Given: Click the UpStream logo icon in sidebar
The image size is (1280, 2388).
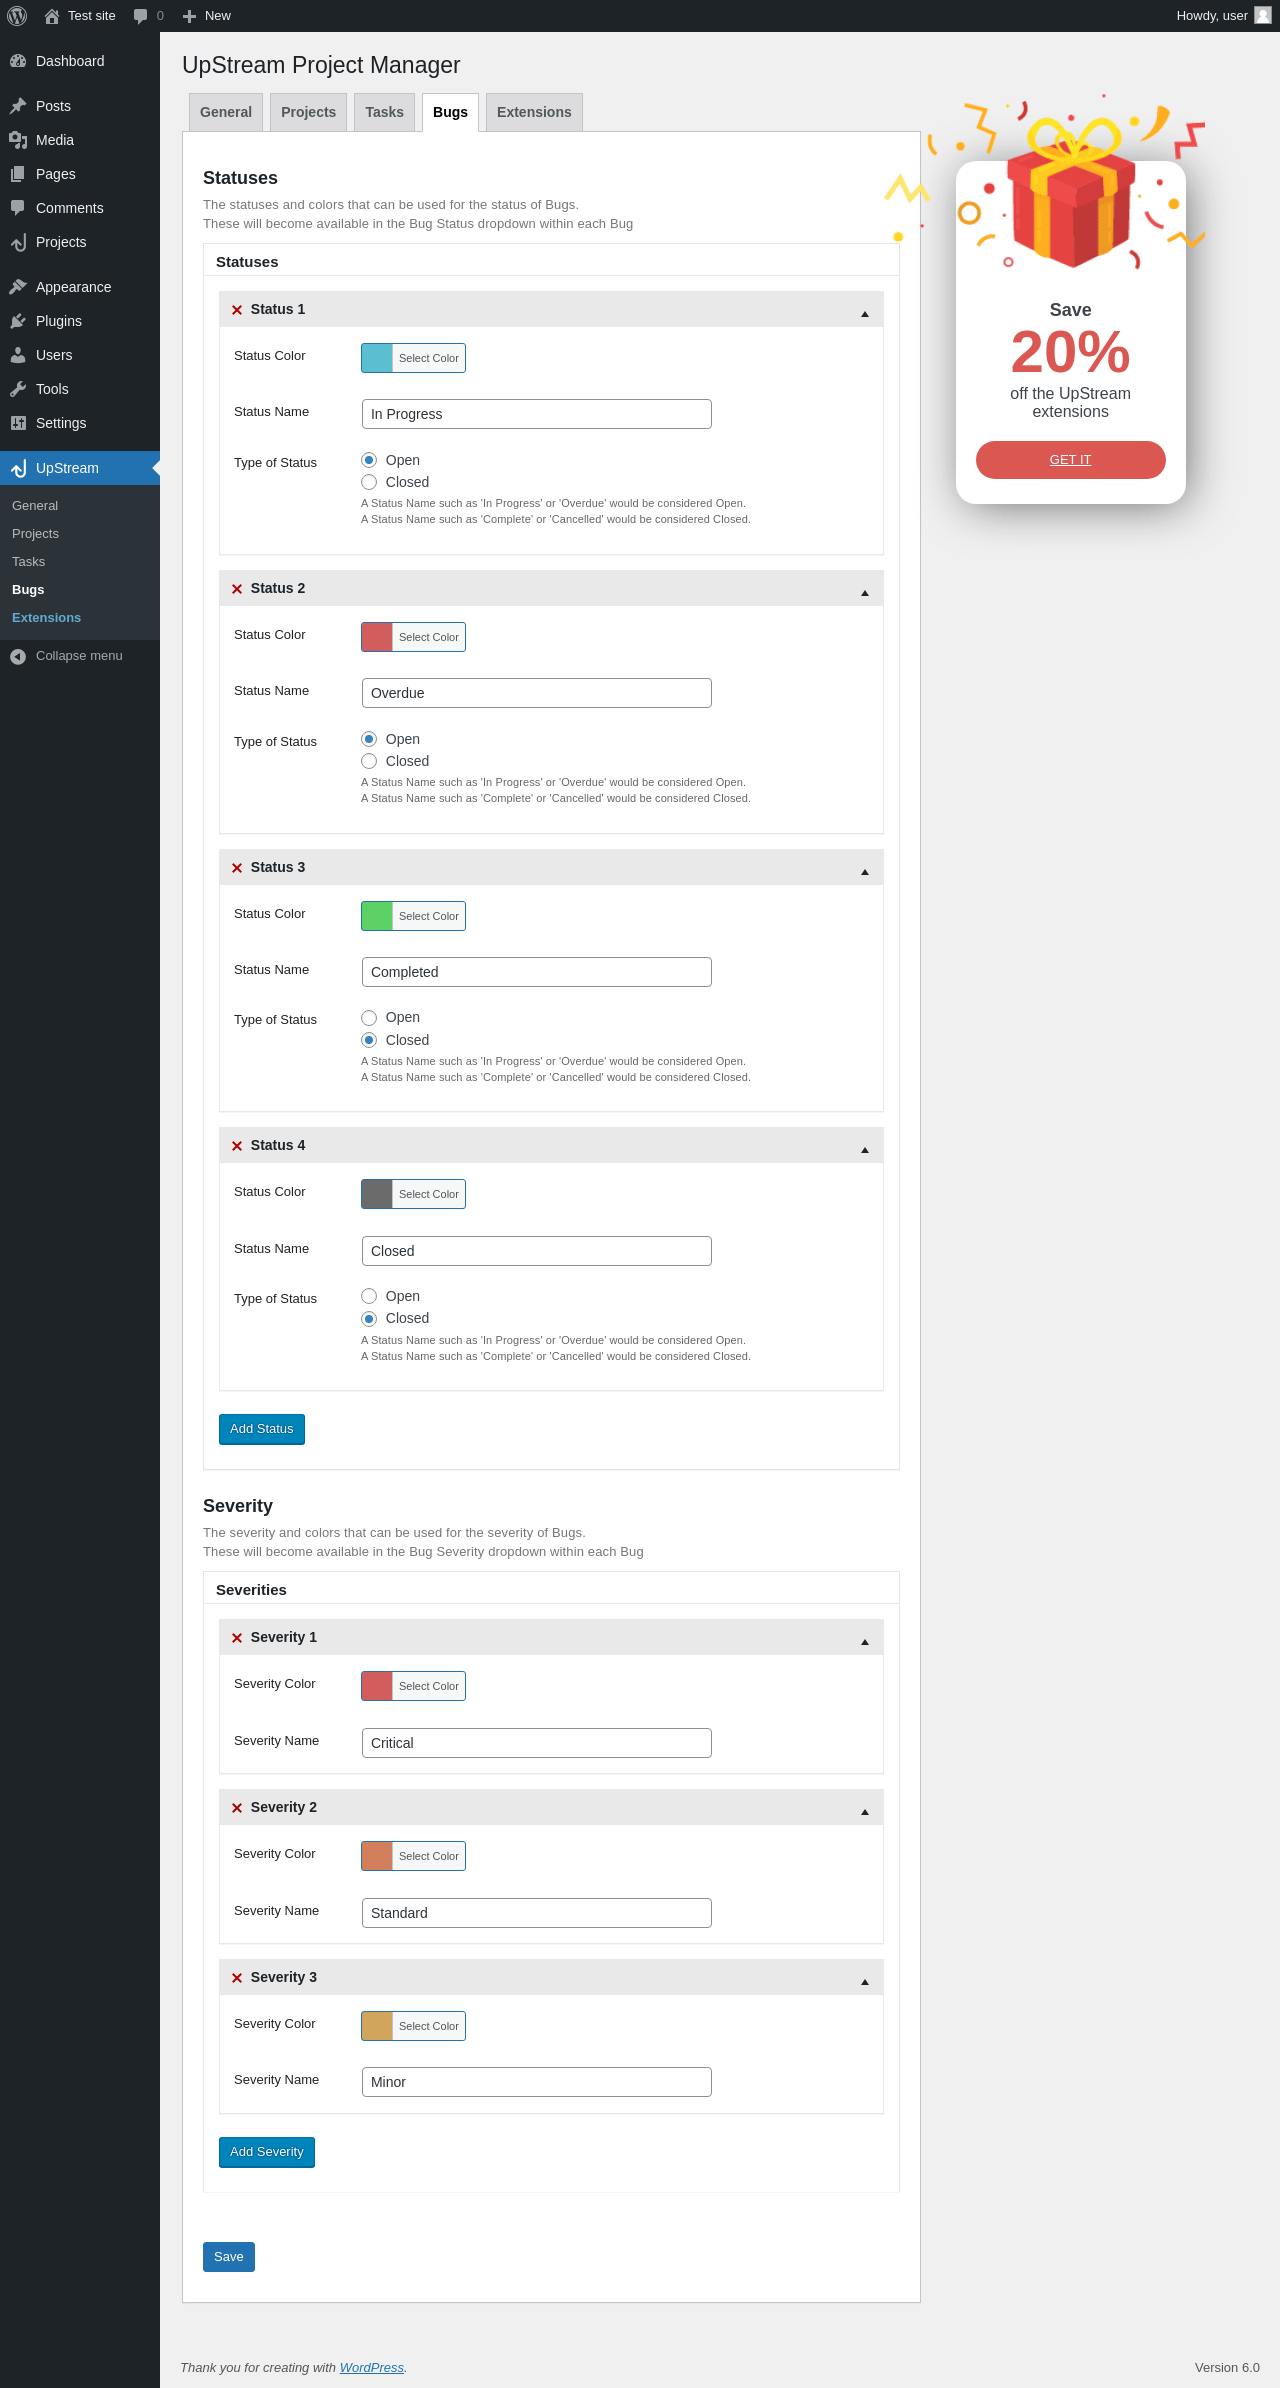Looking at the screenshot, I should pos(18,468).
